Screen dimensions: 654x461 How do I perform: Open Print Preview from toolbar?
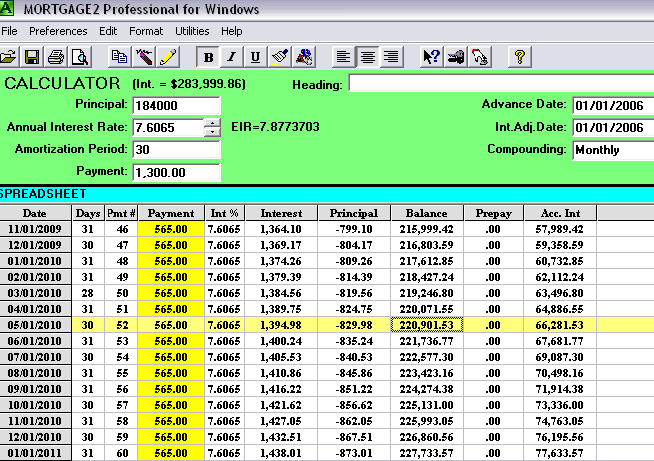[x=80, y=57]
